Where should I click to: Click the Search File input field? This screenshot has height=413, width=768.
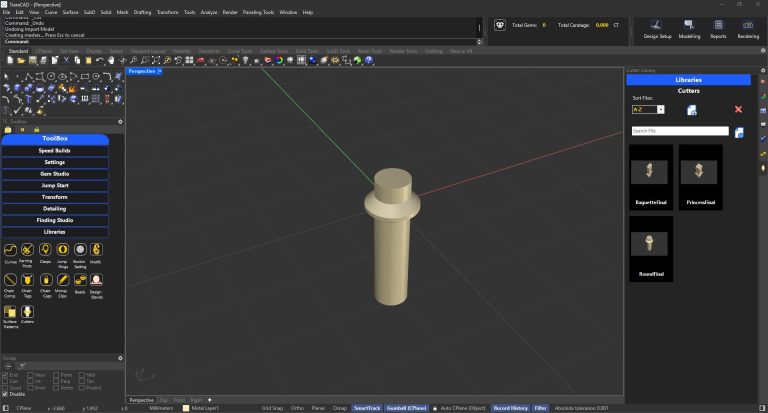679,131
